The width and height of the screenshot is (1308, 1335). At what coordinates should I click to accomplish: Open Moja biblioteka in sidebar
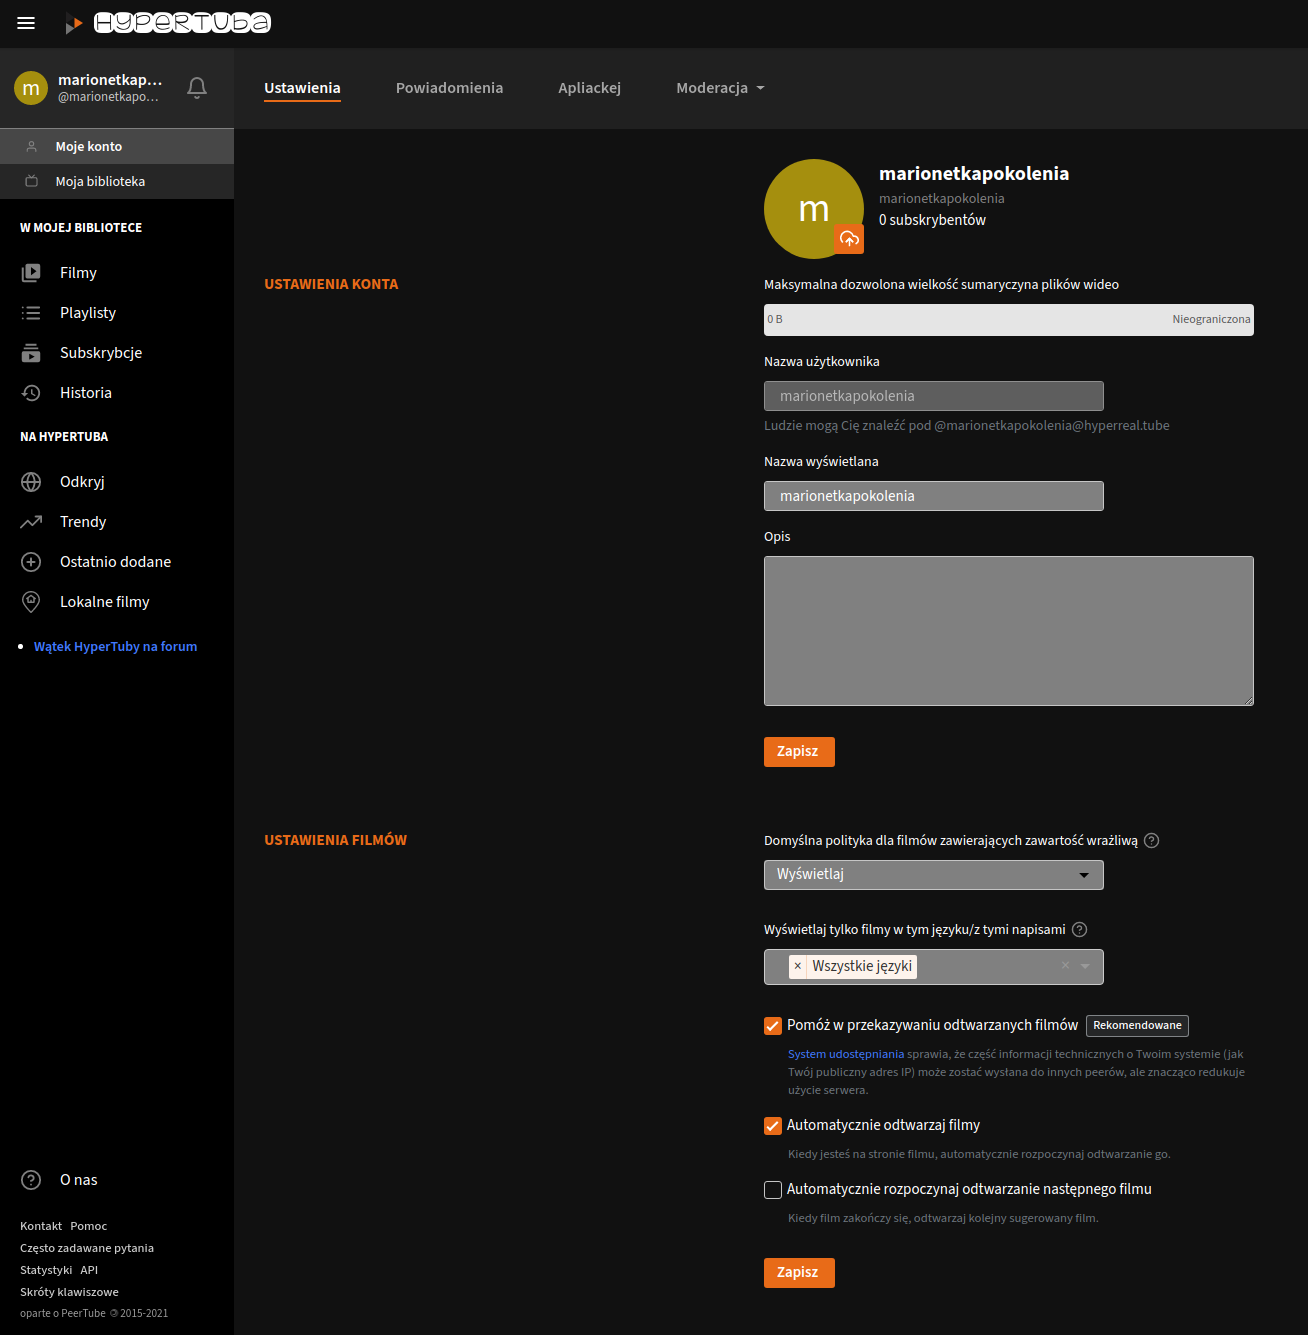[117, 181]
